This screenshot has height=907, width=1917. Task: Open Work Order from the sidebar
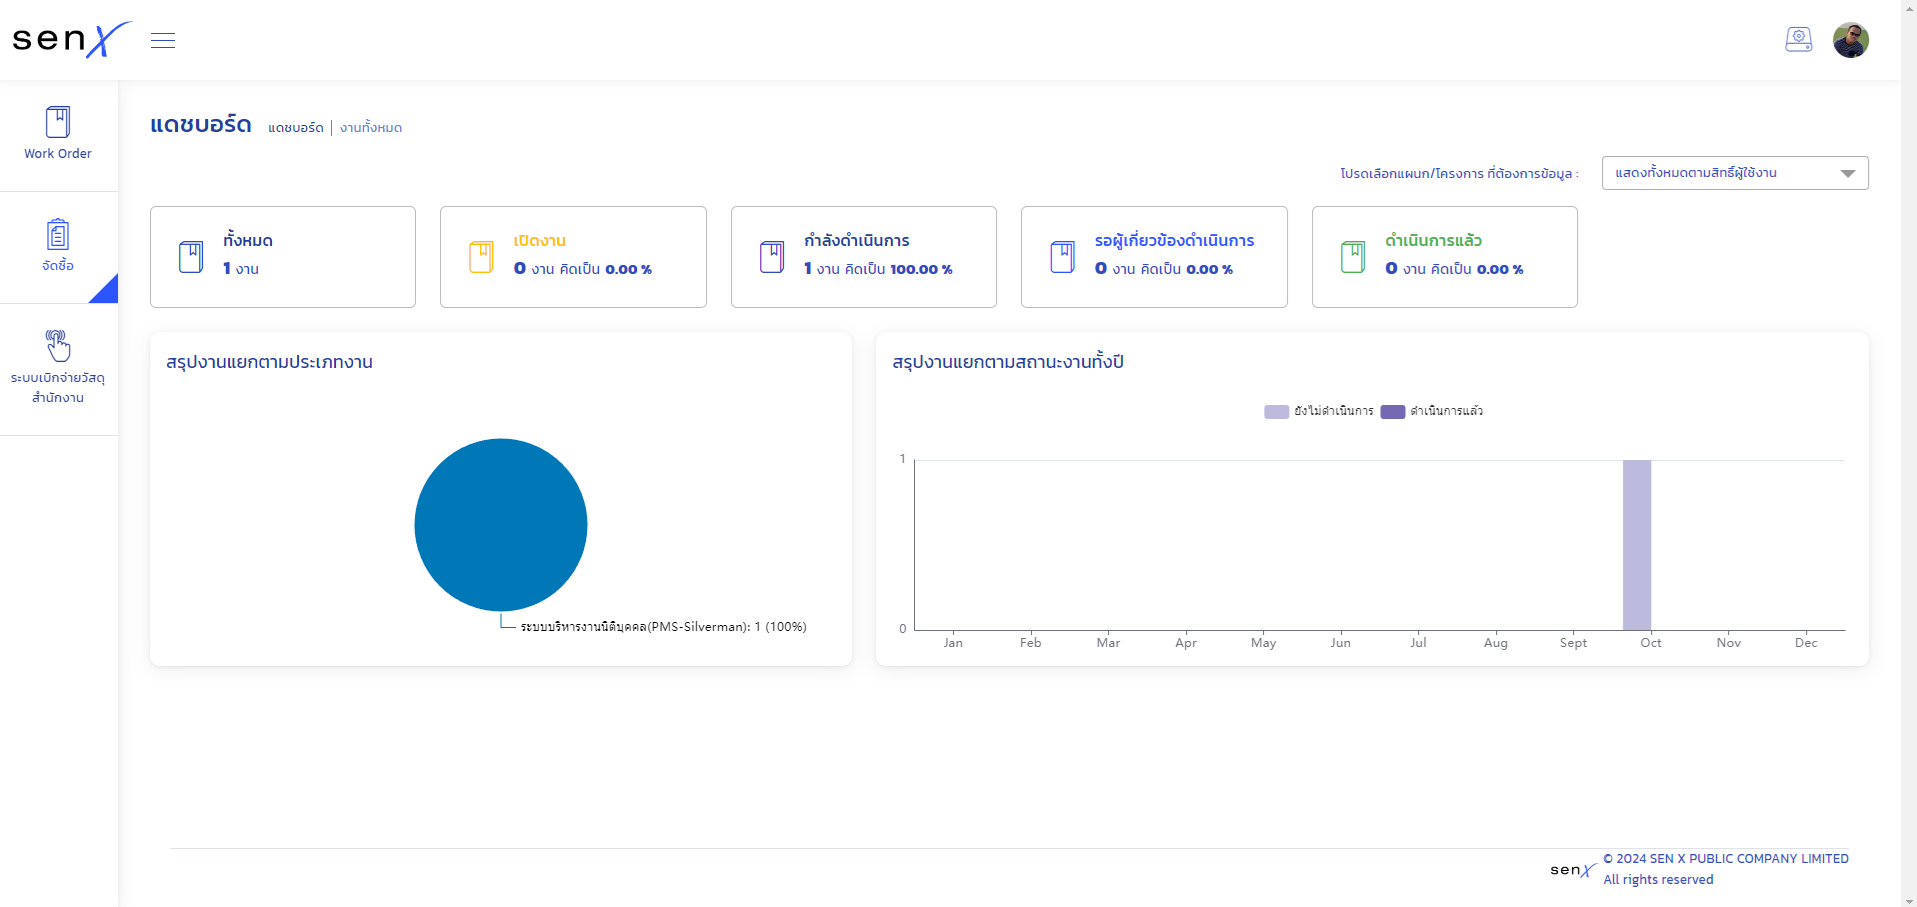pos(58,134)
